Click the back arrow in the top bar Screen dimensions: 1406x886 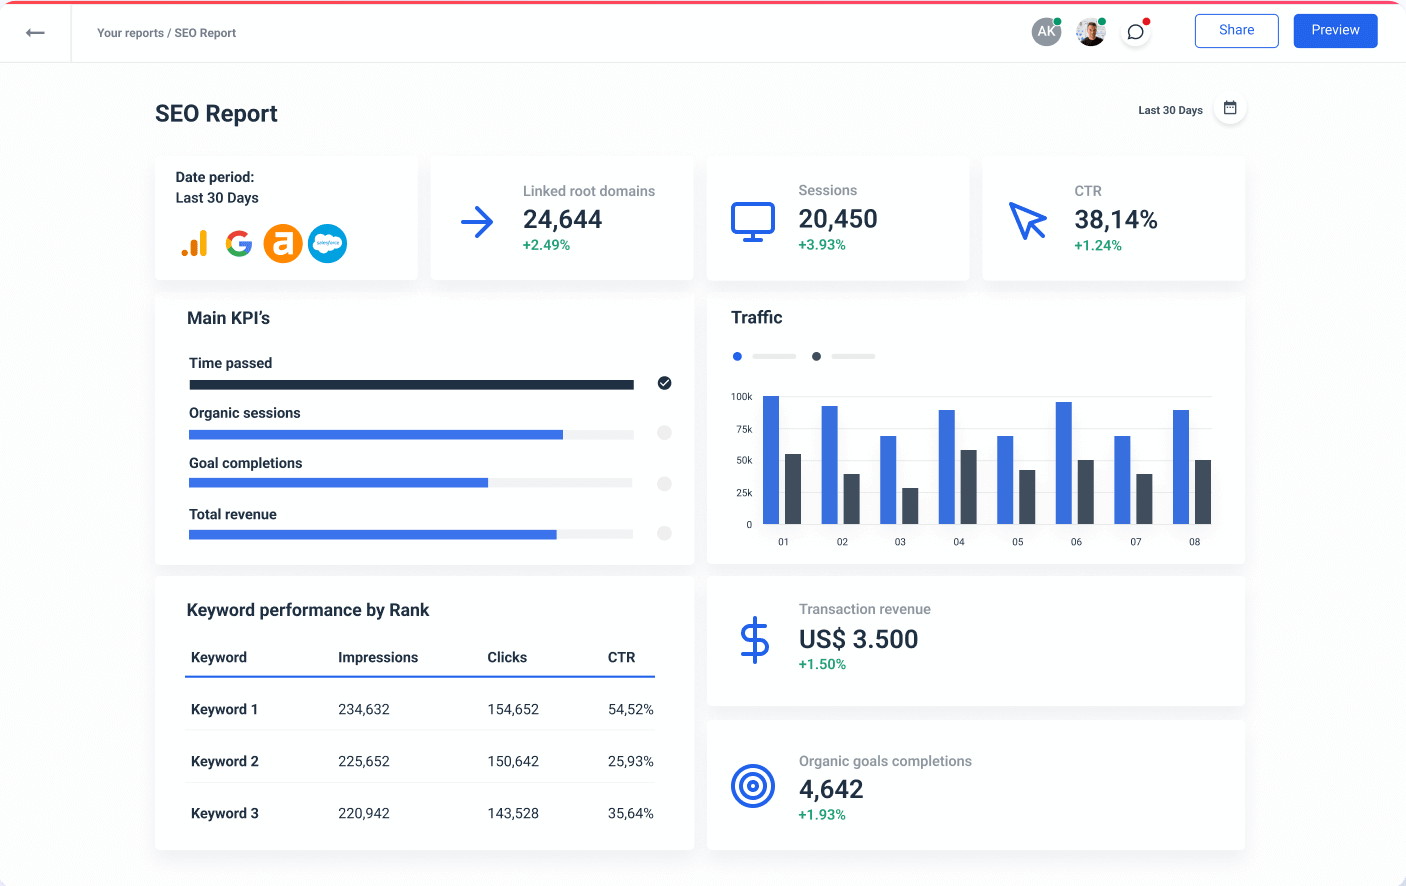pyautogui.click(x=35, y=32)
